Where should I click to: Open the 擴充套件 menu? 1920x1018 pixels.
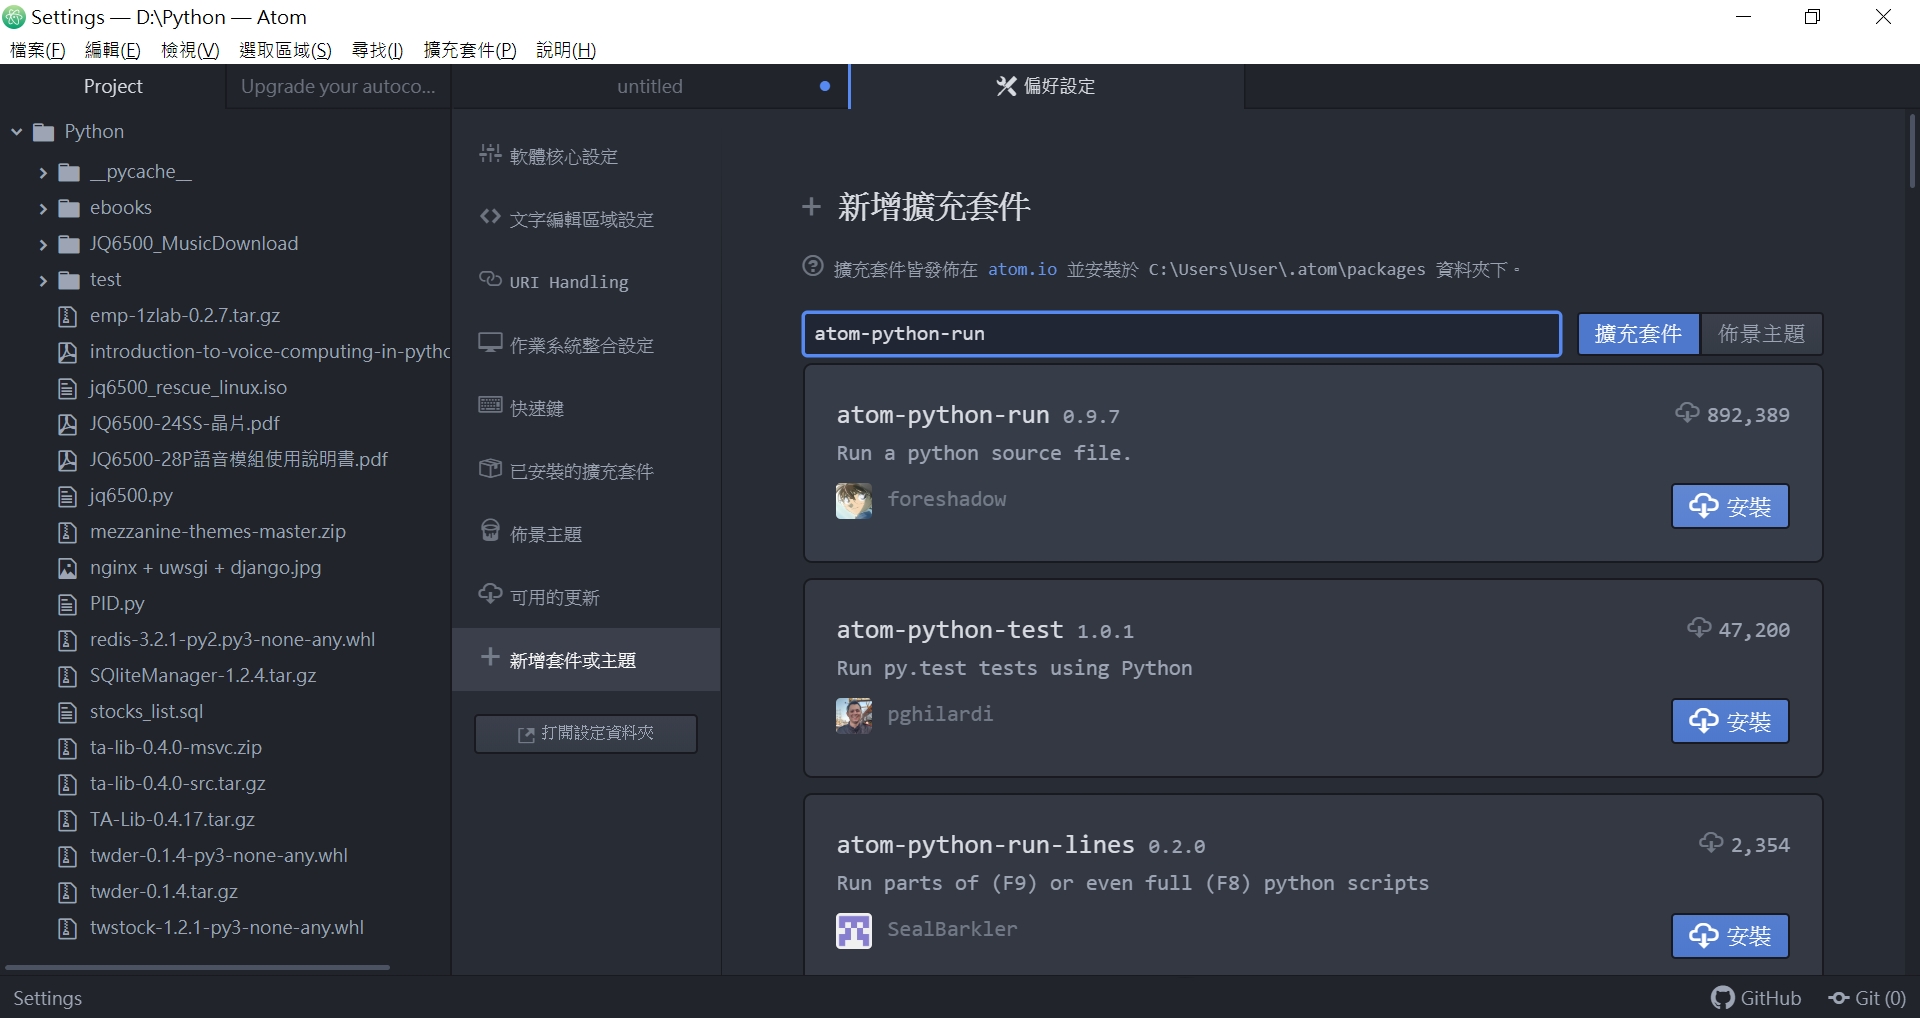468,50
